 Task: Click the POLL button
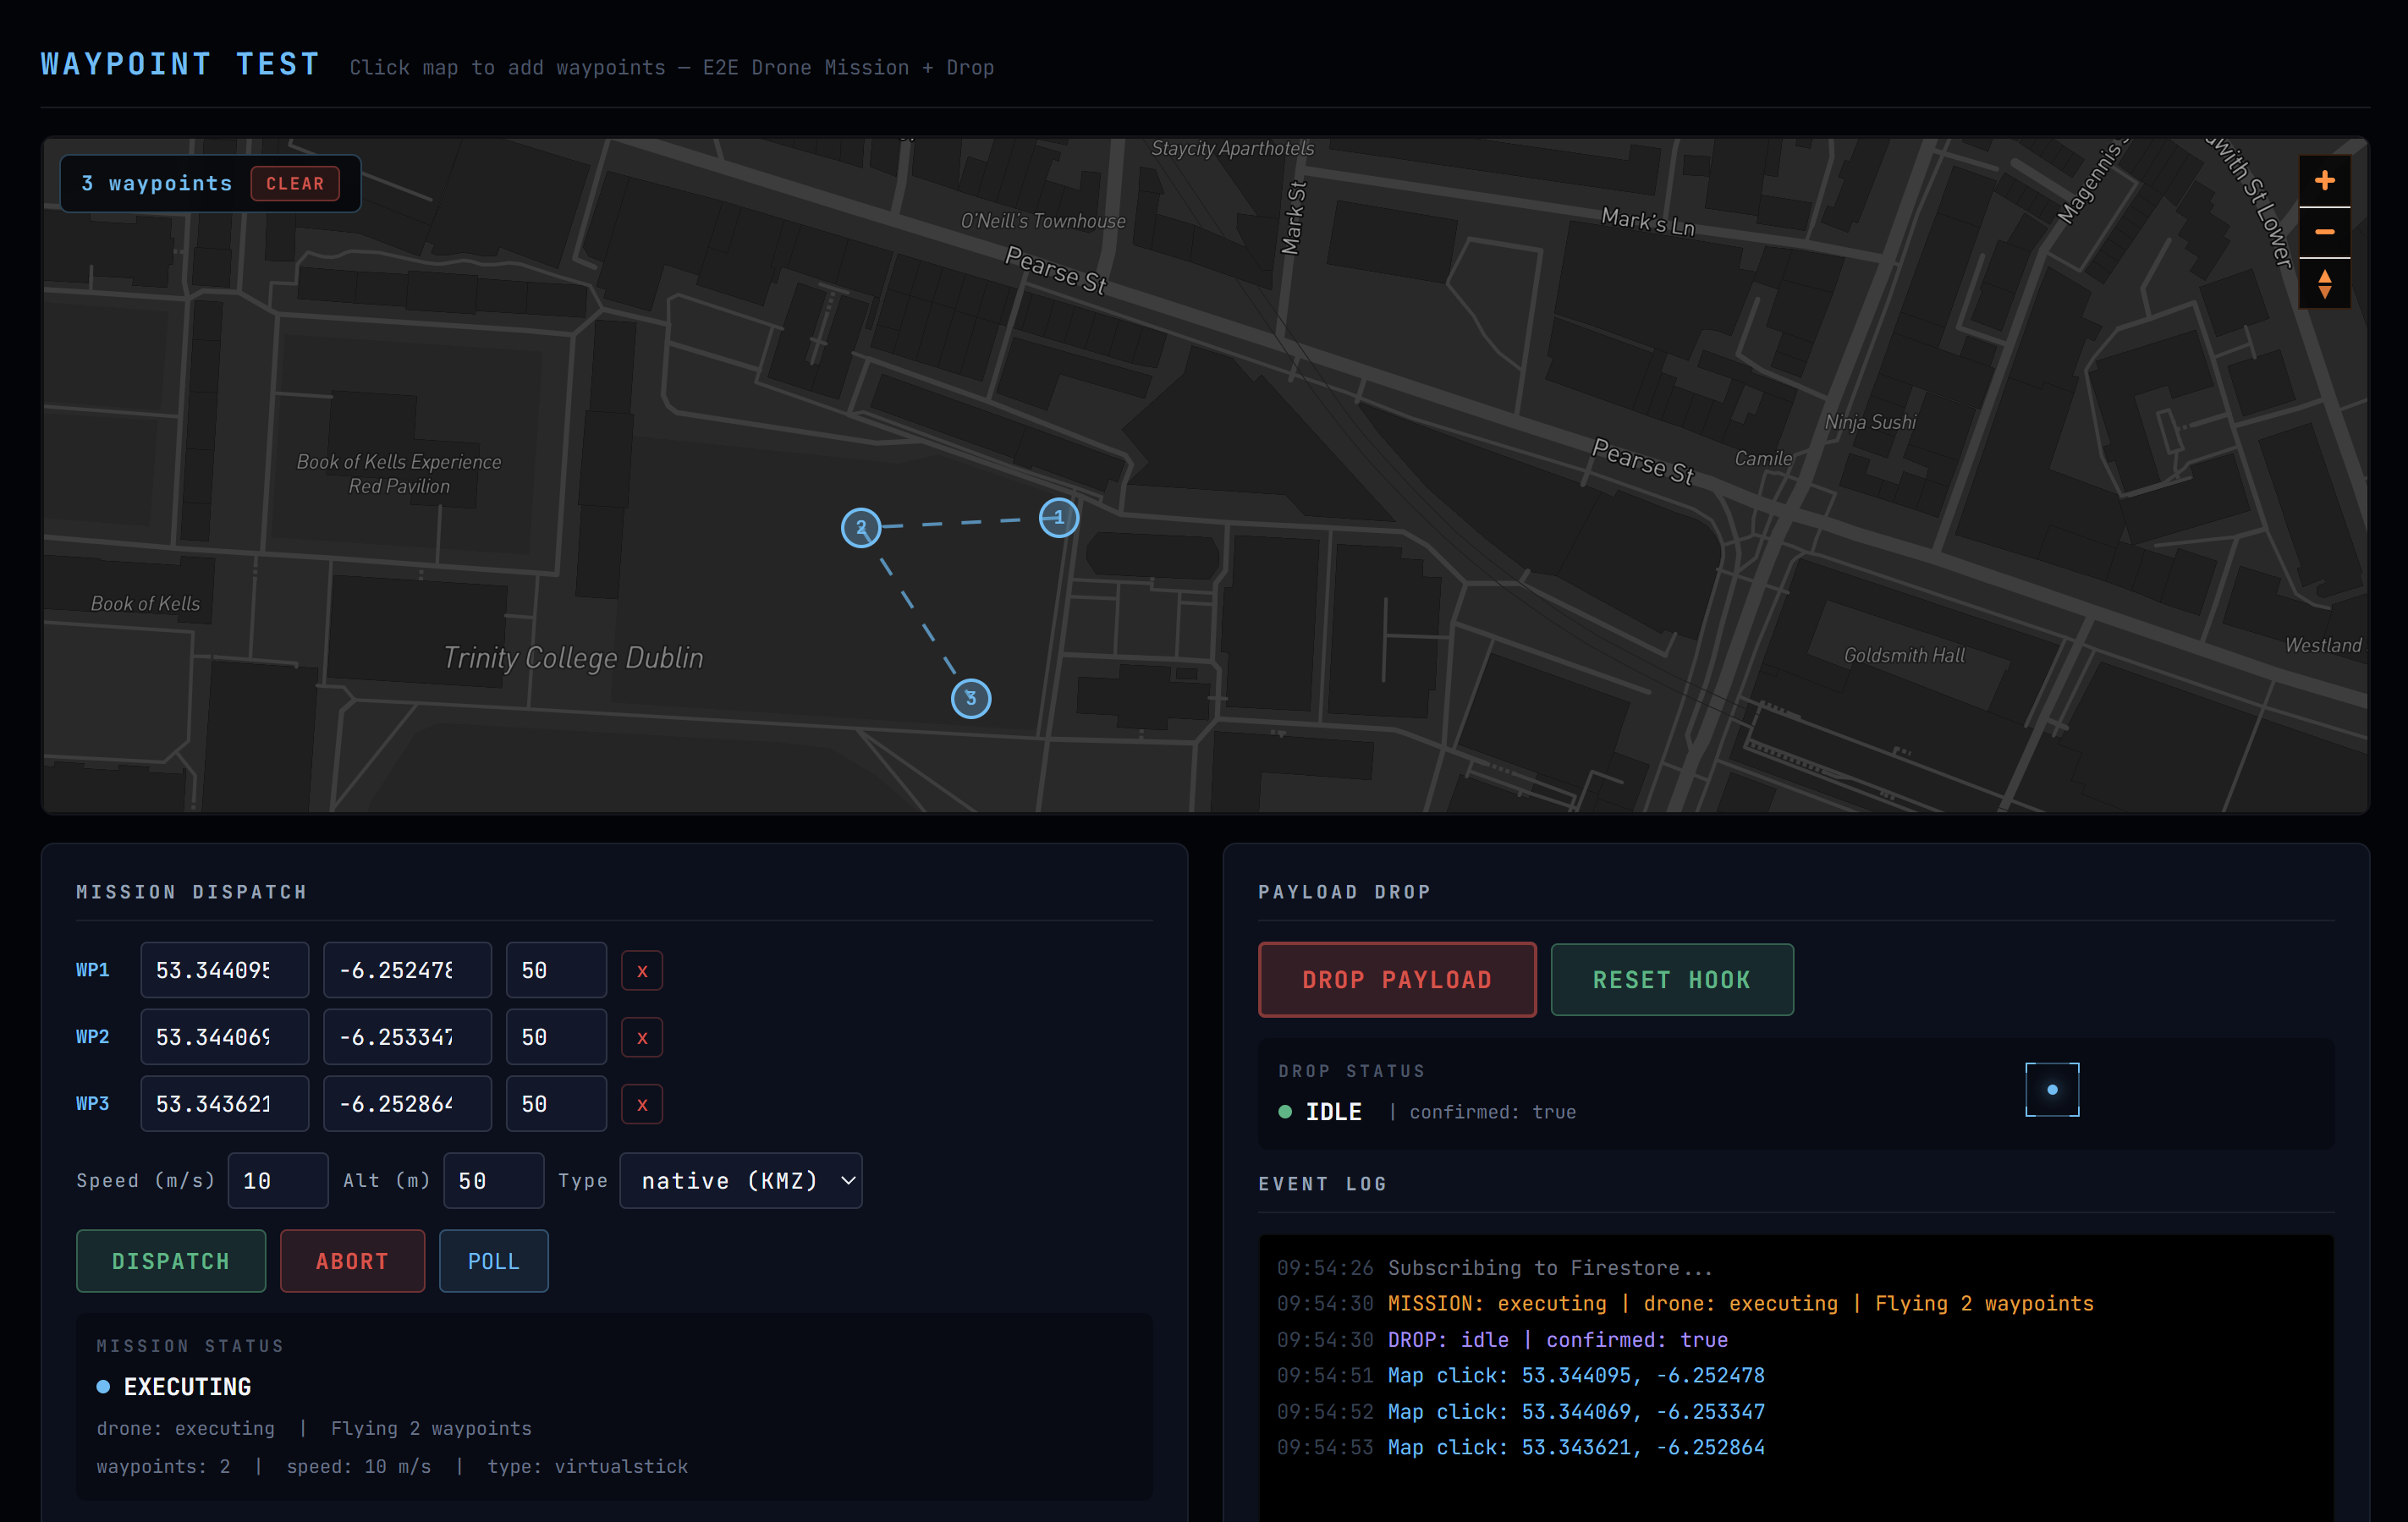pyautogui.click(x=494, y=1261)
